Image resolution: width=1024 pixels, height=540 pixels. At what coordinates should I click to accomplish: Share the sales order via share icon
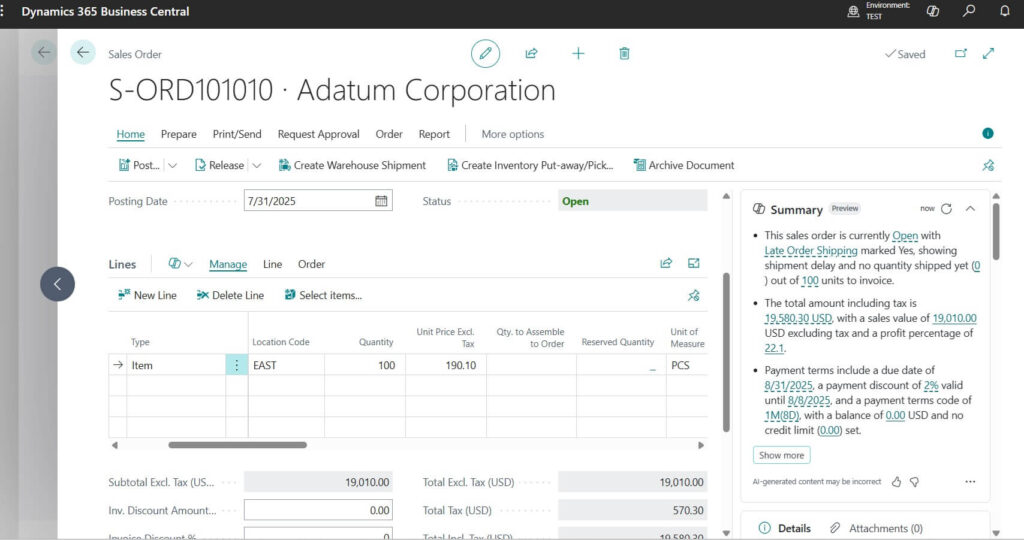(532, 54)
